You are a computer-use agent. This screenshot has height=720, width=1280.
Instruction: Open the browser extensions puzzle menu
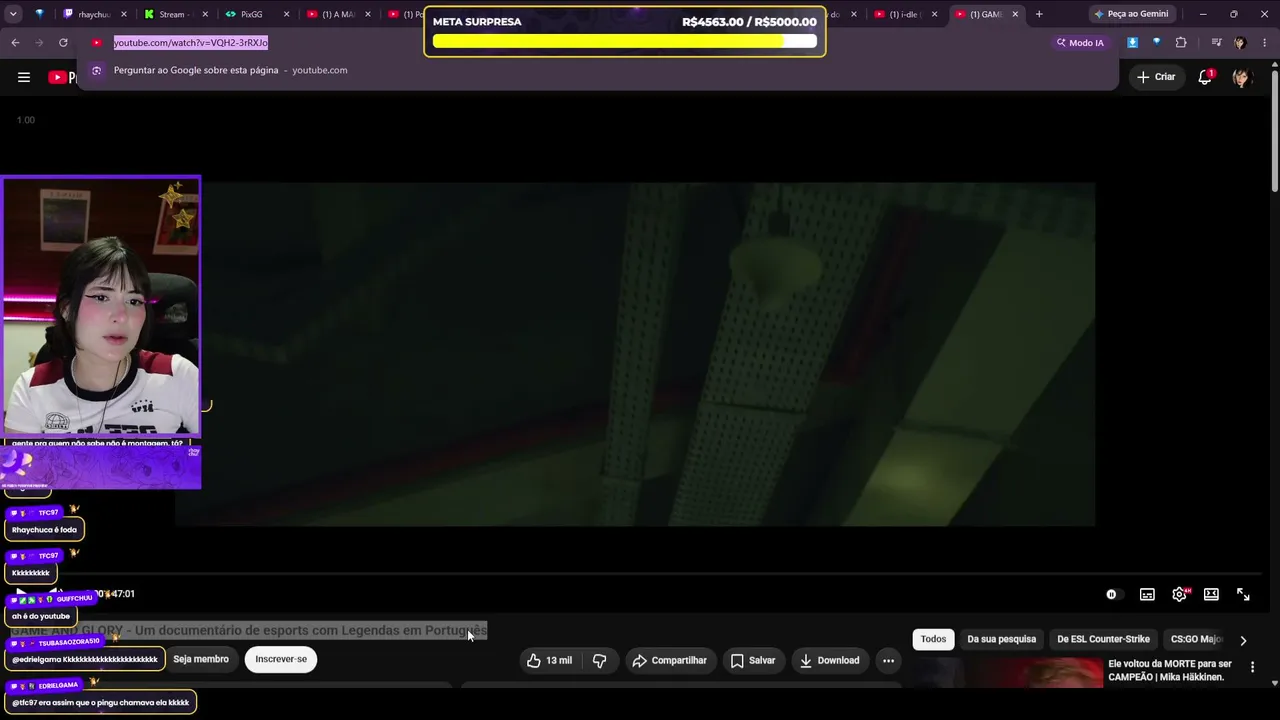point(1181,43)
